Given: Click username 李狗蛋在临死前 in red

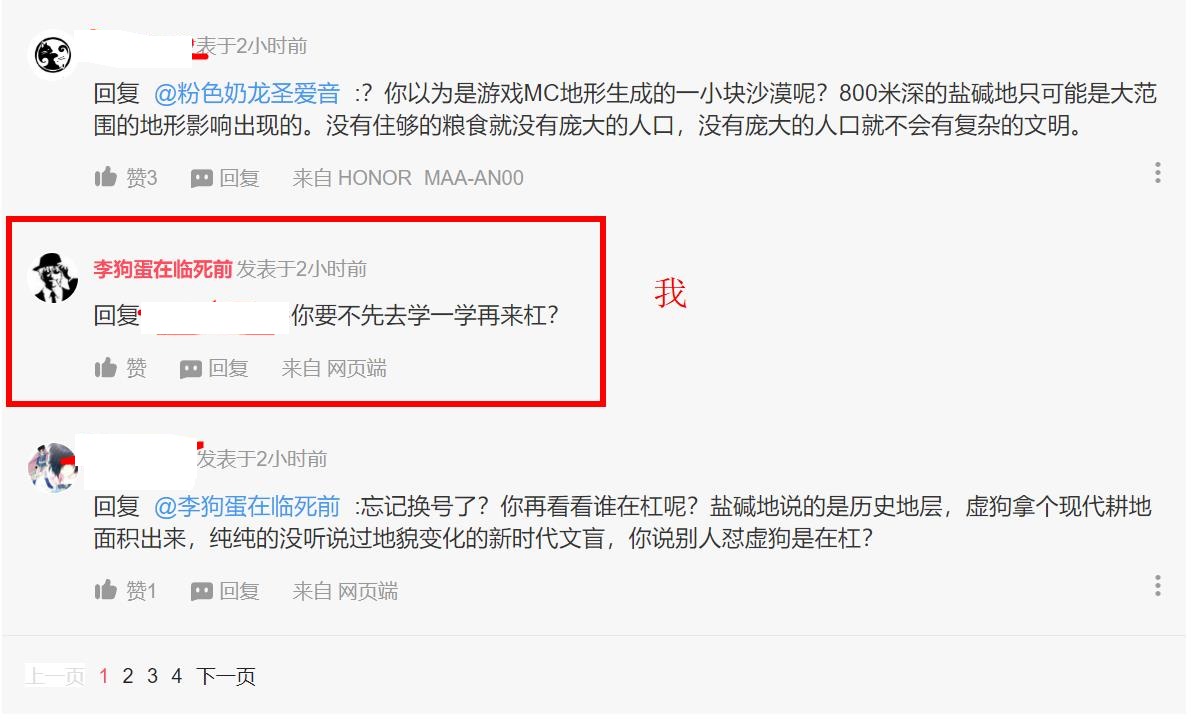Looking at the screenshot, I should click(163, 269).
